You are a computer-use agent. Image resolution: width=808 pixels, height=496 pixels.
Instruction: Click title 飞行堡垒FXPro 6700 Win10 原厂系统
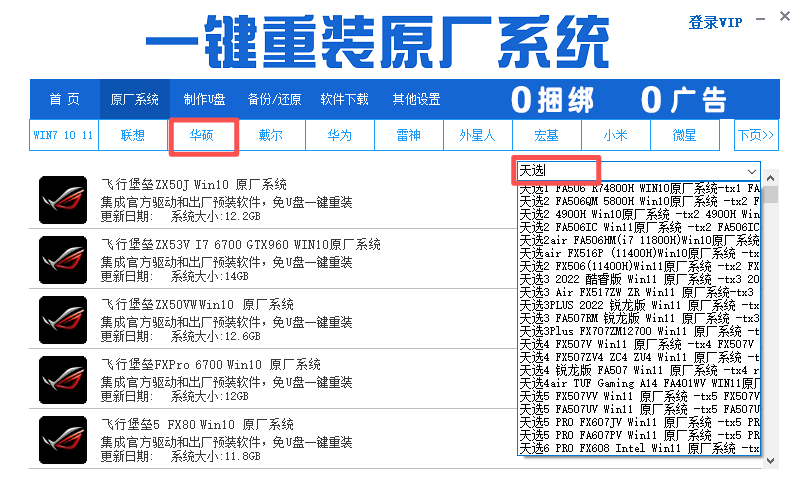pyautogui.click(x=211, y=364)
